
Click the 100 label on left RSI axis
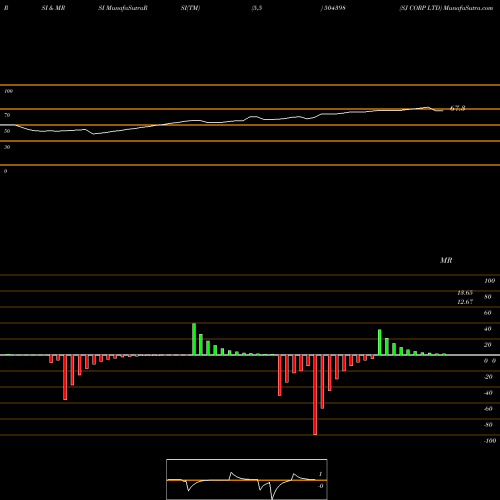coord(8,91)
